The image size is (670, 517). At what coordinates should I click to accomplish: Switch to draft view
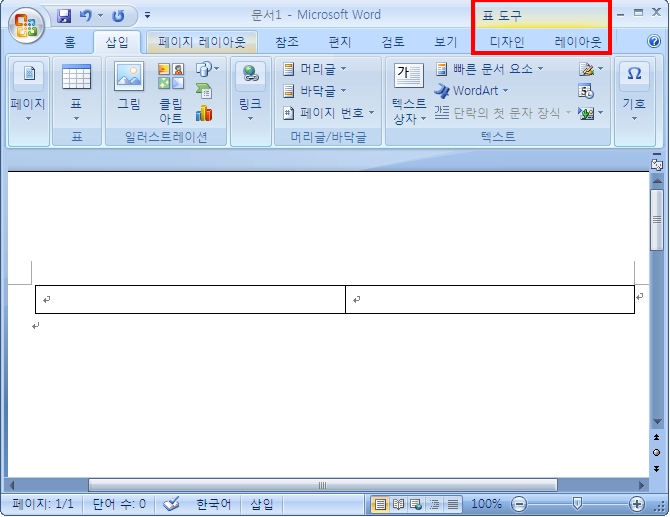click(453, 505)
